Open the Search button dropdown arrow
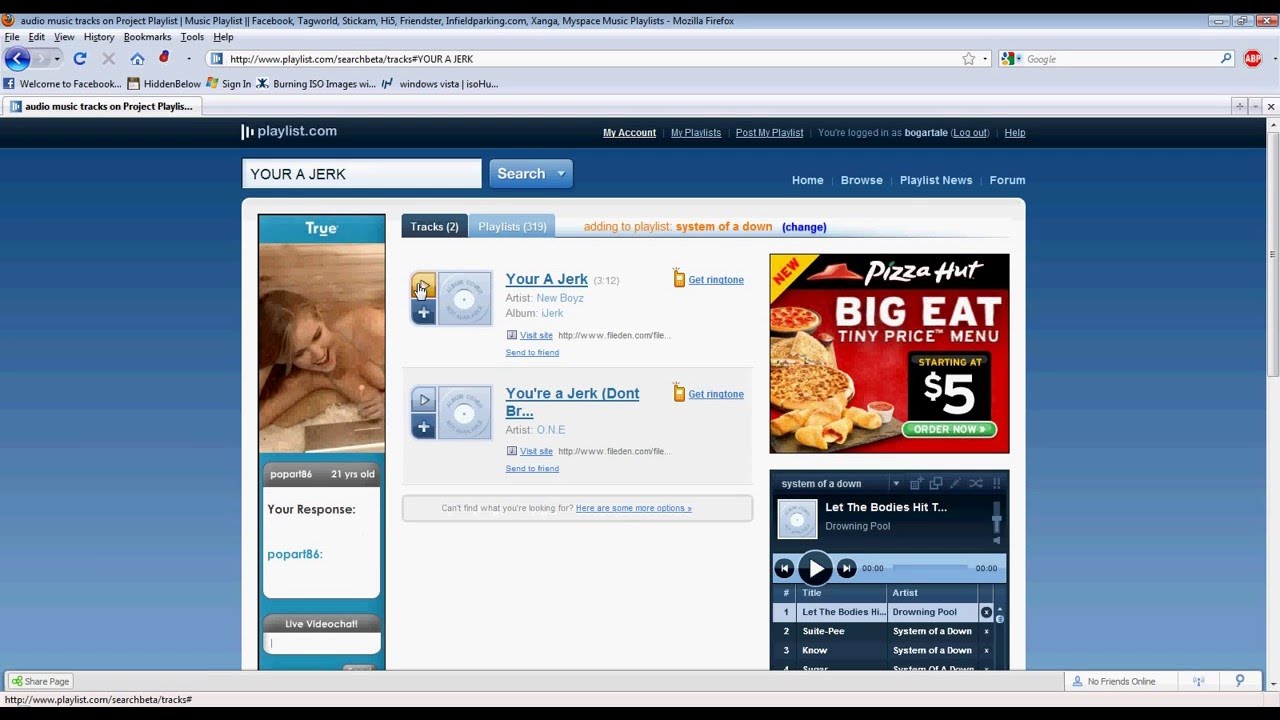Screen dimensions: 1280x720 tap(561, 174)
